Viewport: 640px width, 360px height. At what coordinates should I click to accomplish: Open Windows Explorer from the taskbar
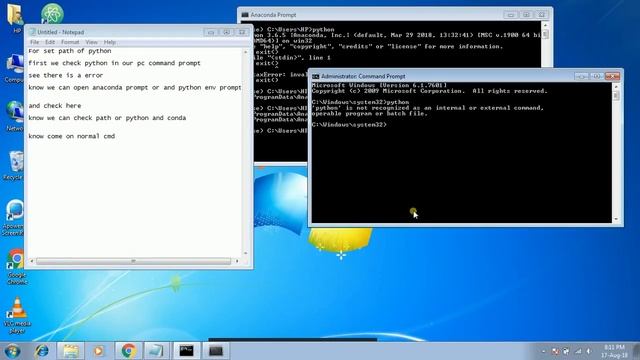[71, 351]
